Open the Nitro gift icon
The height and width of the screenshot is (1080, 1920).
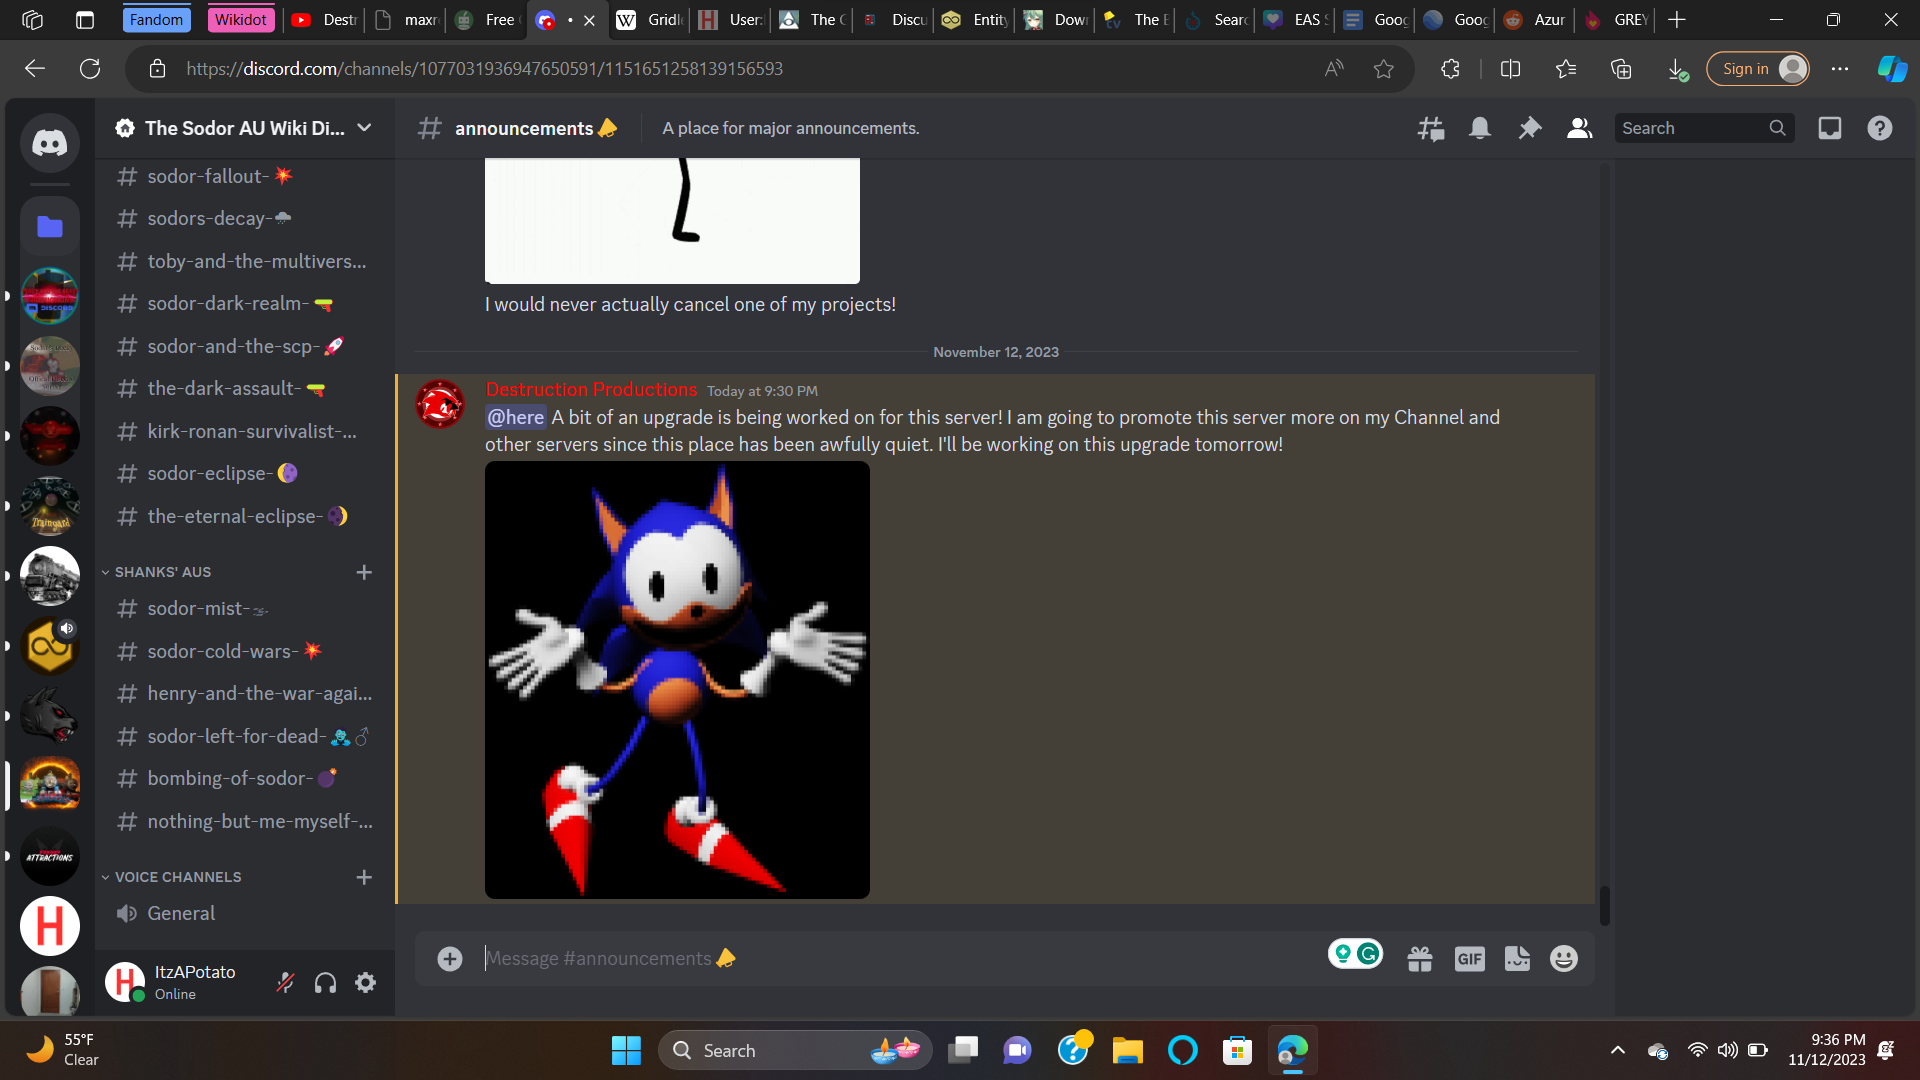click(x=1420, y=959)
